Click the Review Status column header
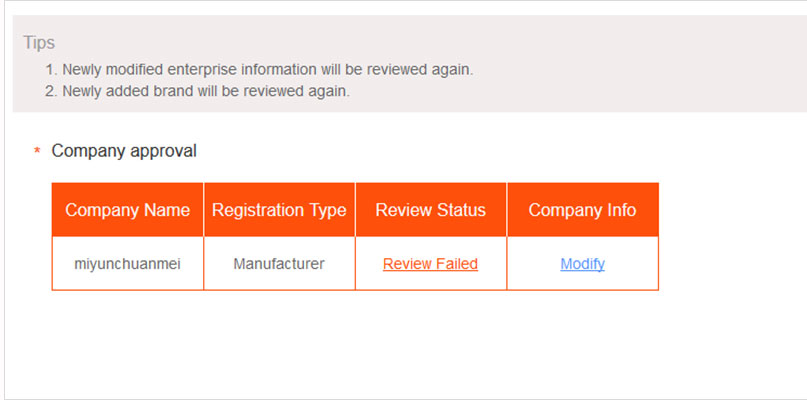The width and height of the screenshot is (807, 400). point(430,210)
